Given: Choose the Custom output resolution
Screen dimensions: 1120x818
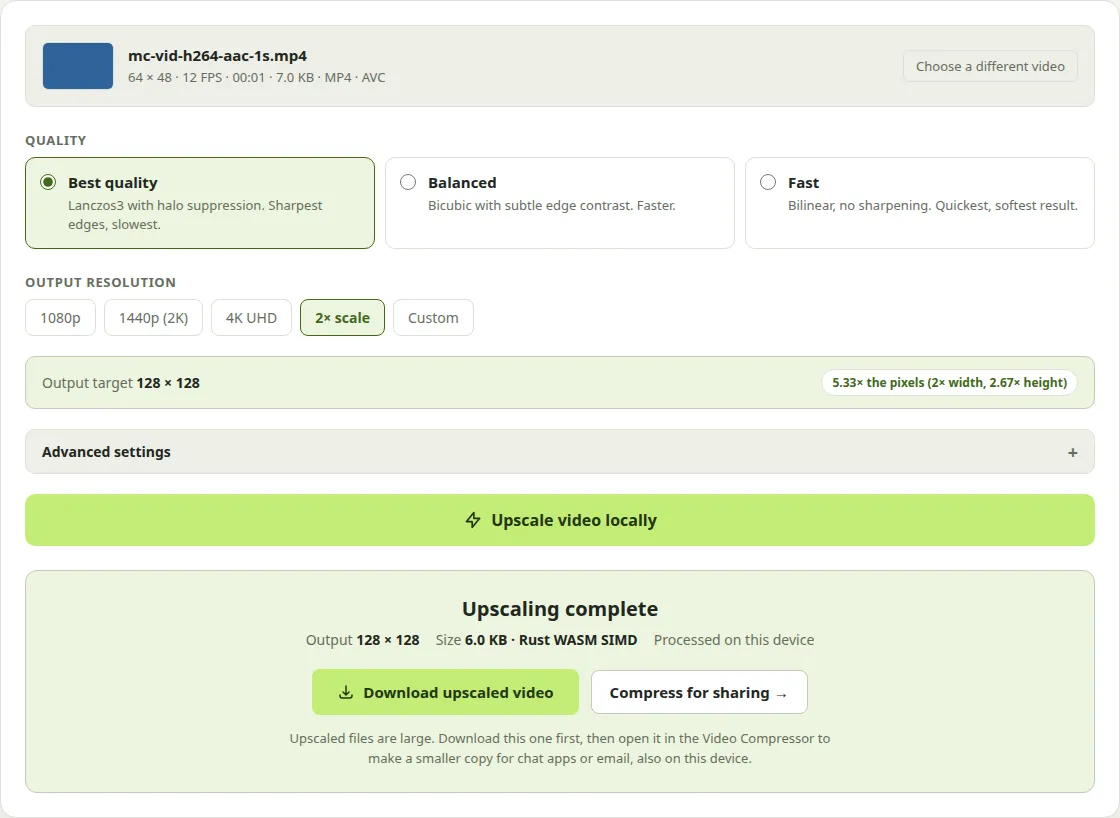Looking at the screenshot, I should pyautogui.click(x=434, y=317).
